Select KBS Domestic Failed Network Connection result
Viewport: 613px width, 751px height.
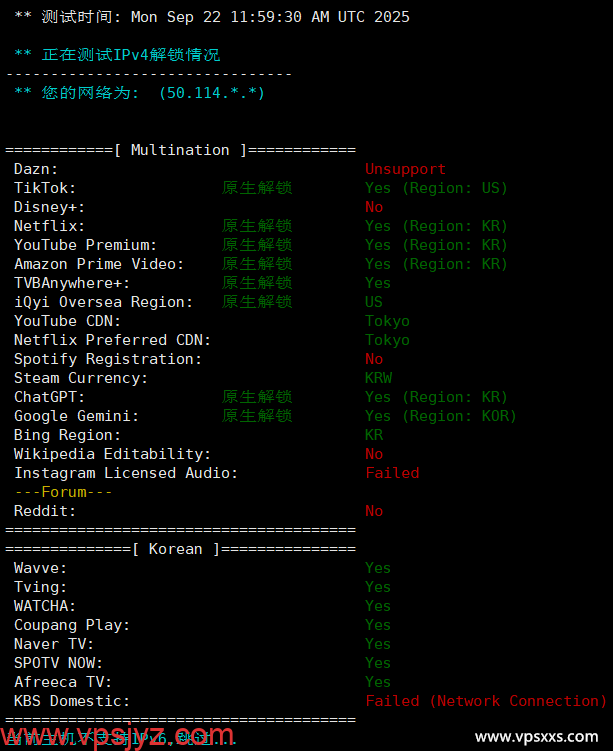[486, 701]
